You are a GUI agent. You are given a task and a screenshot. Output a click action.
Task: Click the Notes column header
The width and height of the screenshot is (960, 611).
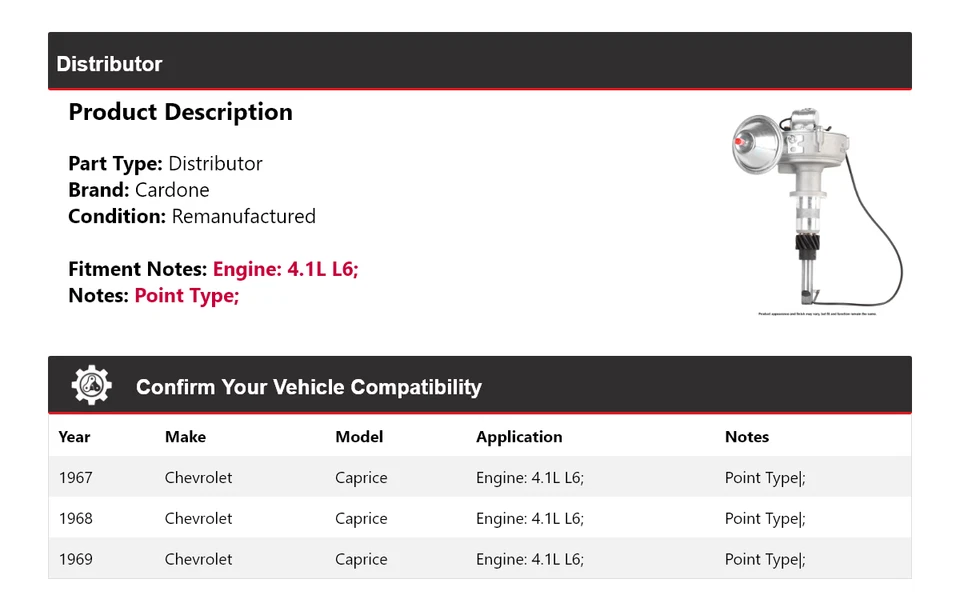746,437
